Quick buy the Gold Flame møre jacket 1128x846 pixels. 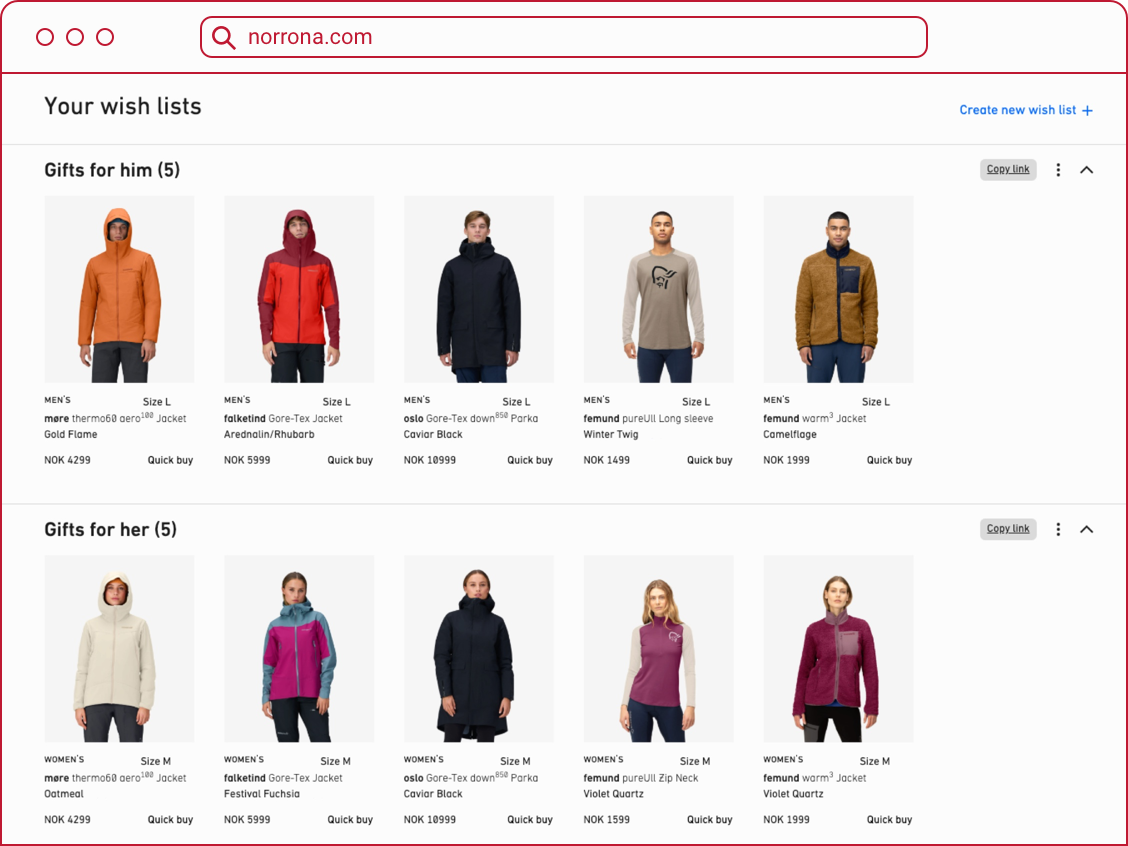point(170,460)
